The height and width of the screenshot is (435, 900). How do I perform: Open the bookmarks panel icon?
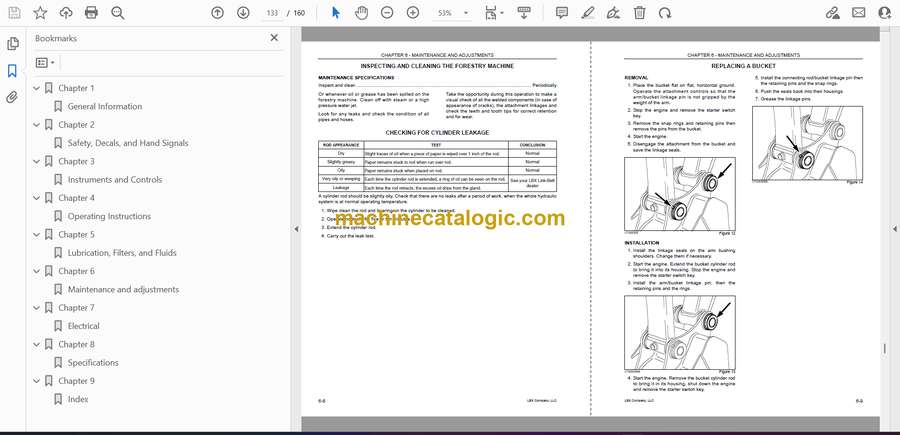tap(12, 71)
